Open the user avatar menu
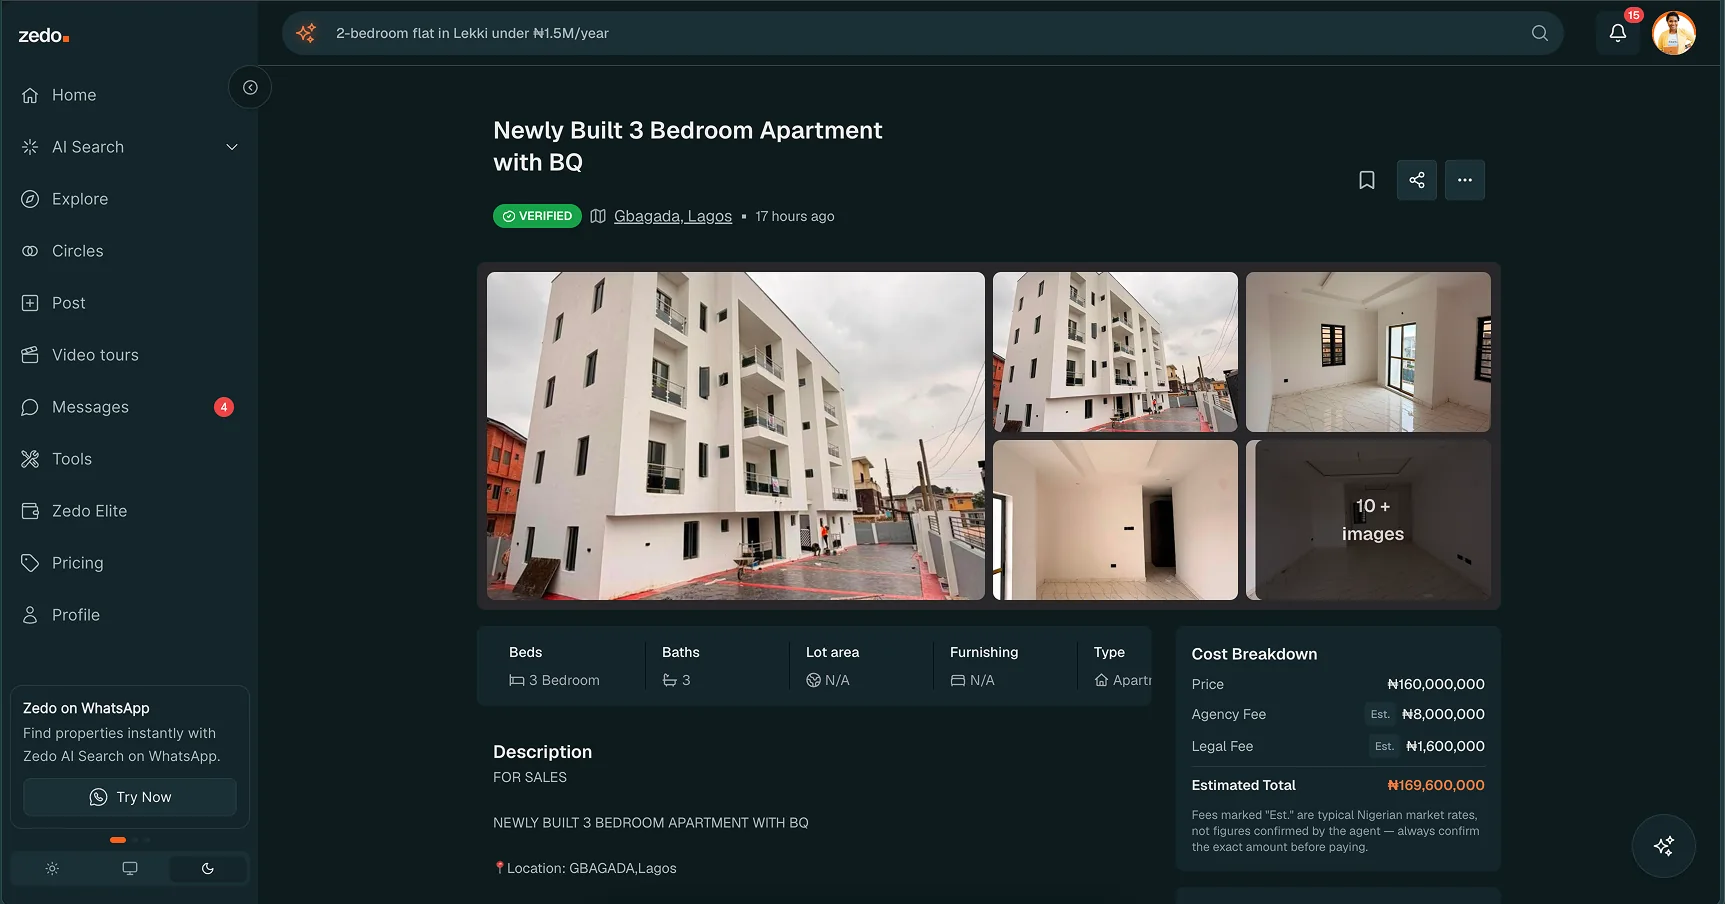This screenshot has width=1725, height=904. click(1674, 33)
